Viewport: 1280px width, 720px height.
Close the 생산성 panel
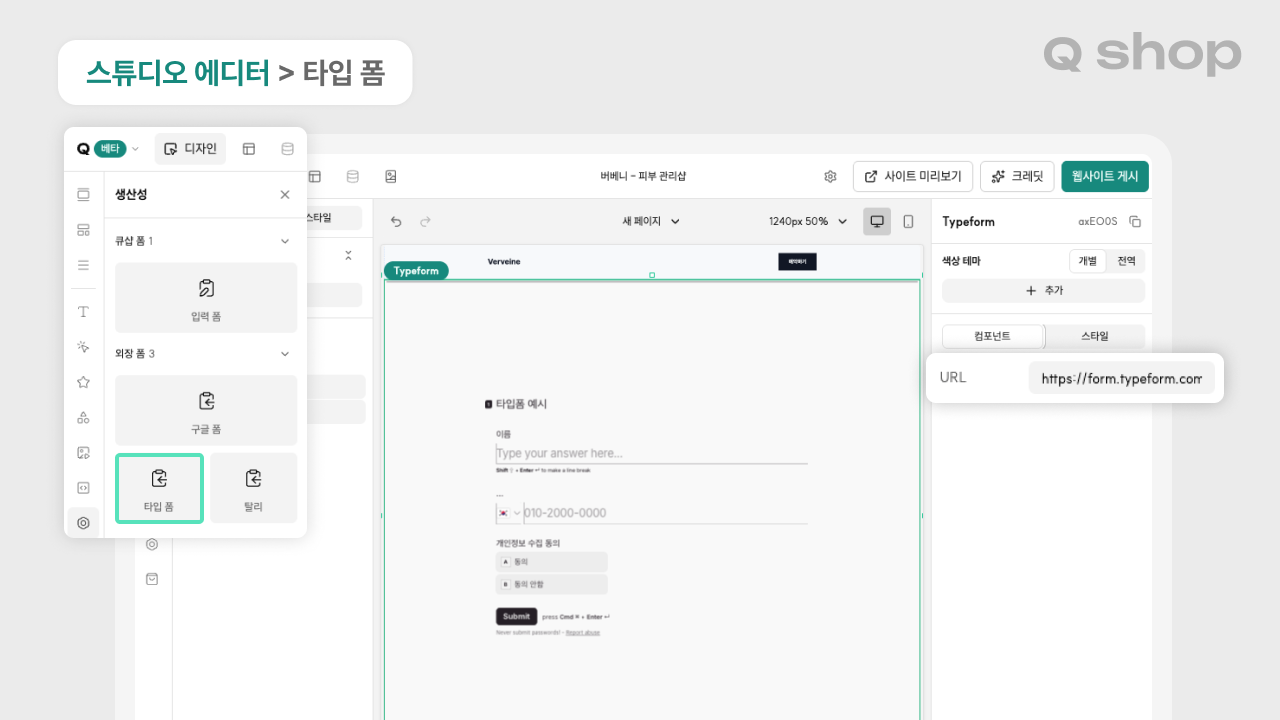point(285,195)
